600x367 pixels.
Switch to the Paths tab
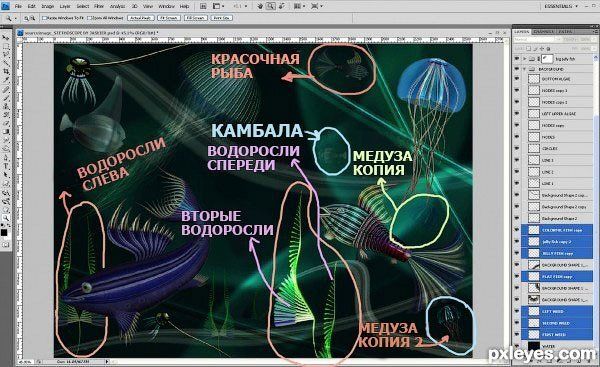(565, 32)
